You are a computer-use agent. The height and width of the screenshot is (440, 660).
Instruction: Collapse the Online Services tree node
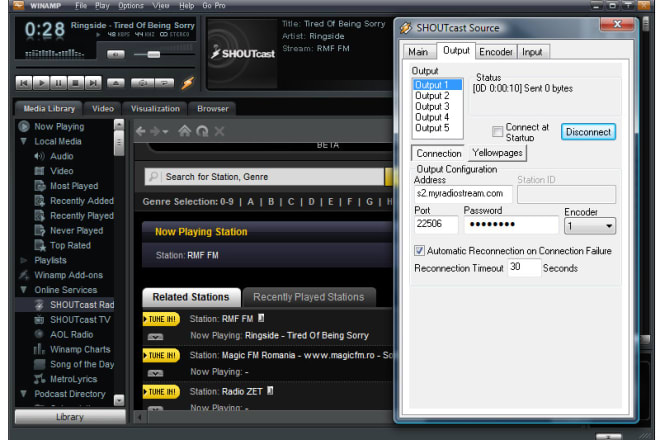pyautogui.click(x=24, y=290)
